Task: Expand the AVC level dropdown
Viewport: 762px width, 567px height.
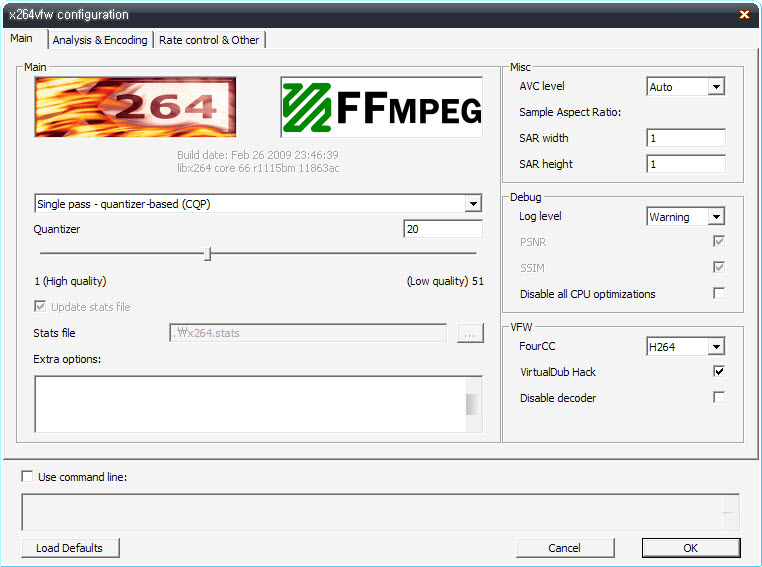Action: click(x=716, y=87)
